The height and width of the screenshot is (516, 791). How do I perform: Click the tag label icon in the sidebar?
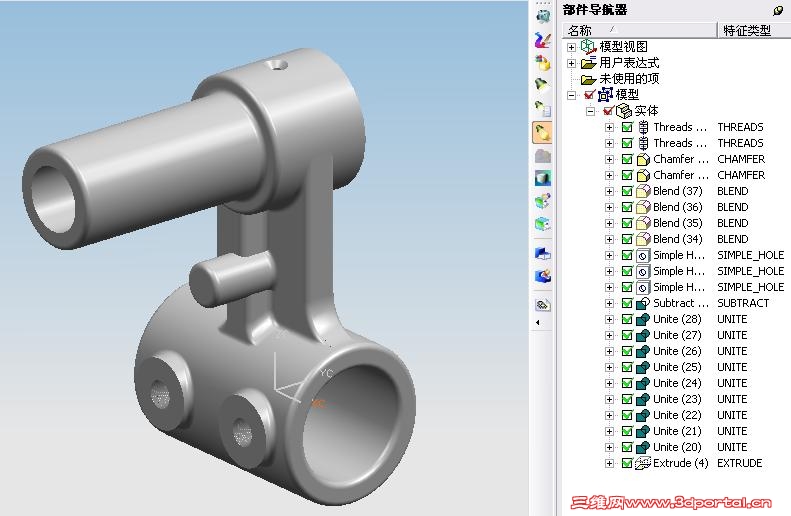tap(543, 305)
